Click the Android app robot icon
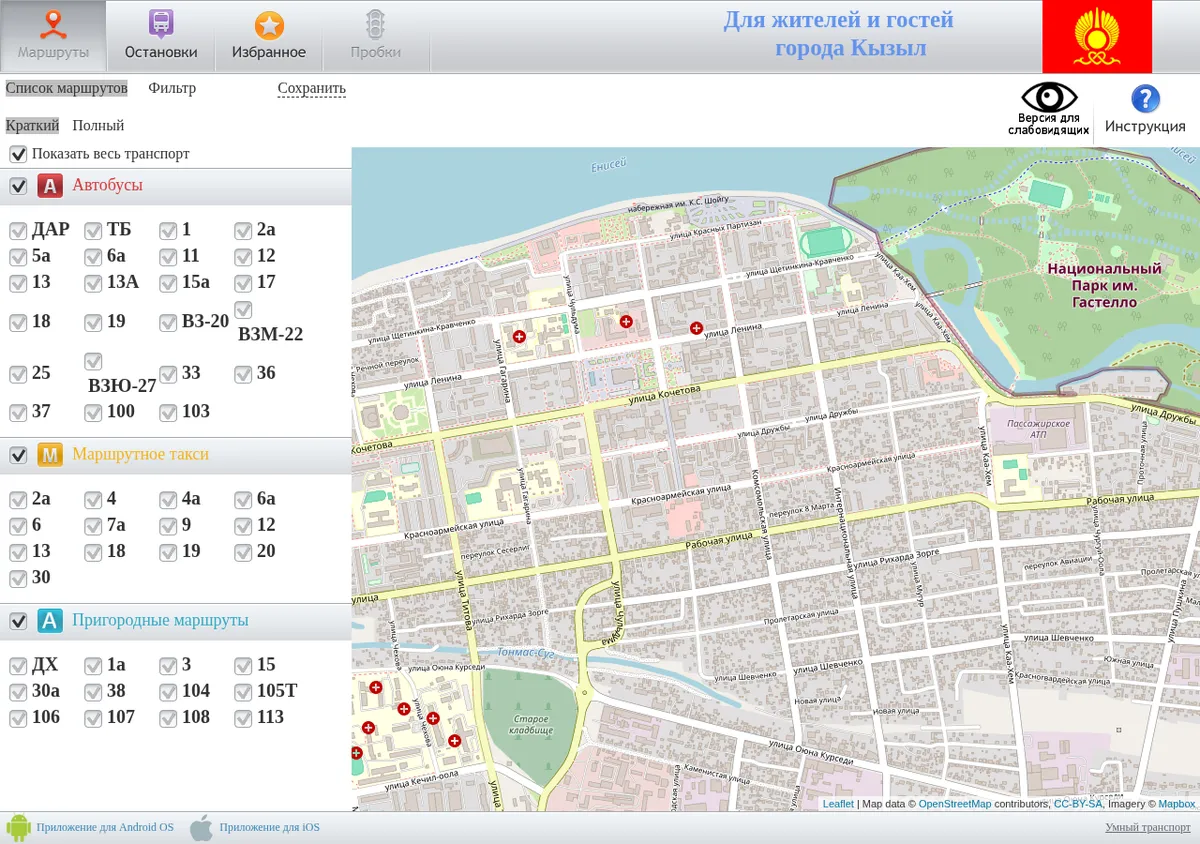 coord(18,827)
